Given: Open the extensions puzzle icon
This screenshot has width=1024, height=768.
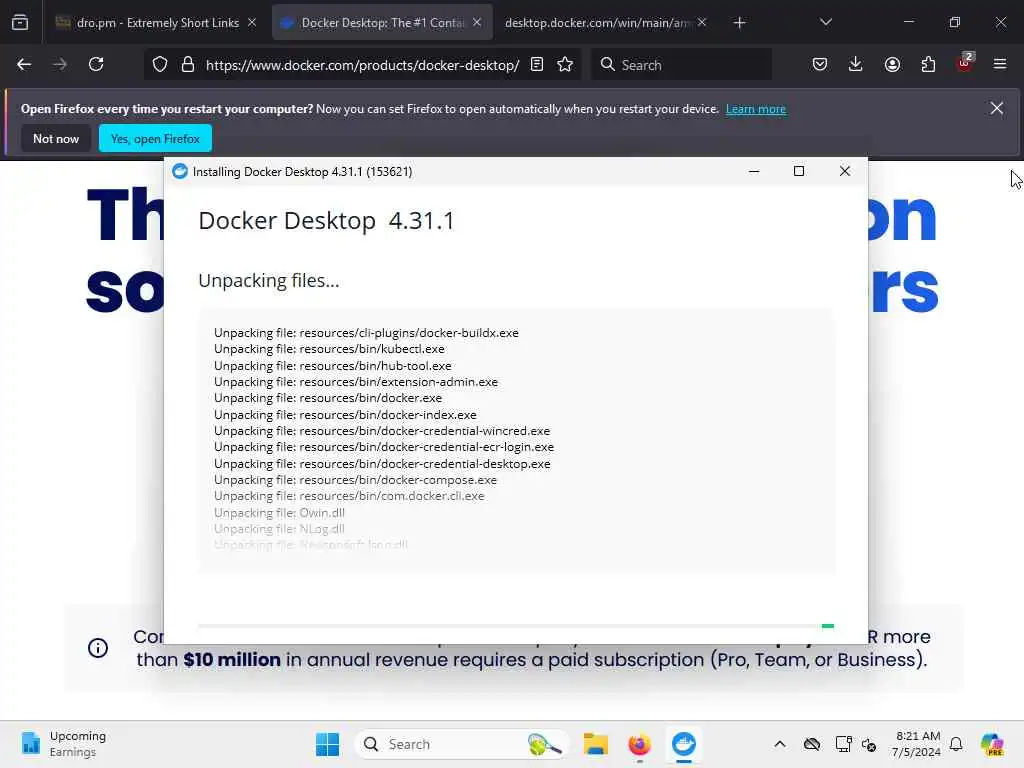Looking at the screenshot, I should (928, 65).
